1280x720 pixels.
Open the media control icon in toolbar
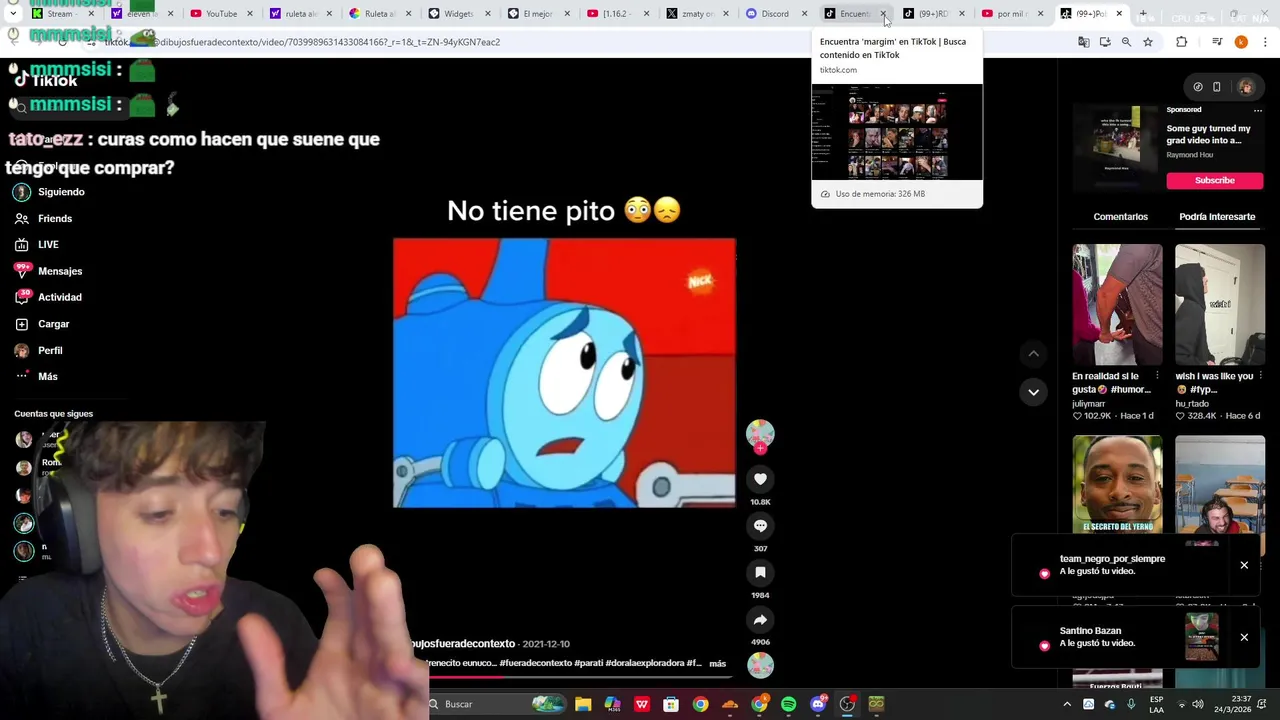tap(1216, 42)
